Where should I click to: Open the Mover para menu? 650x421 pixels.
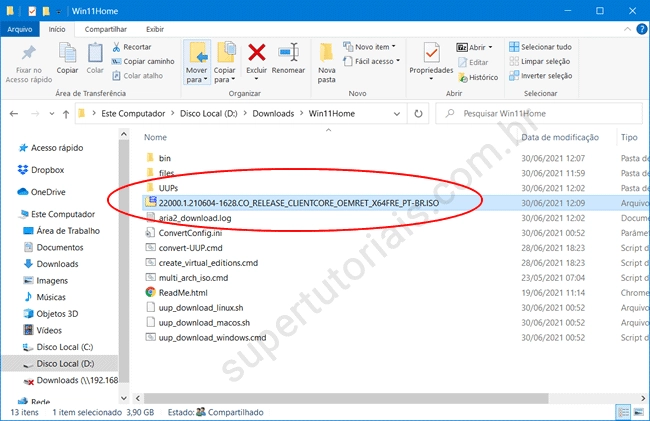tap(197, 63)
